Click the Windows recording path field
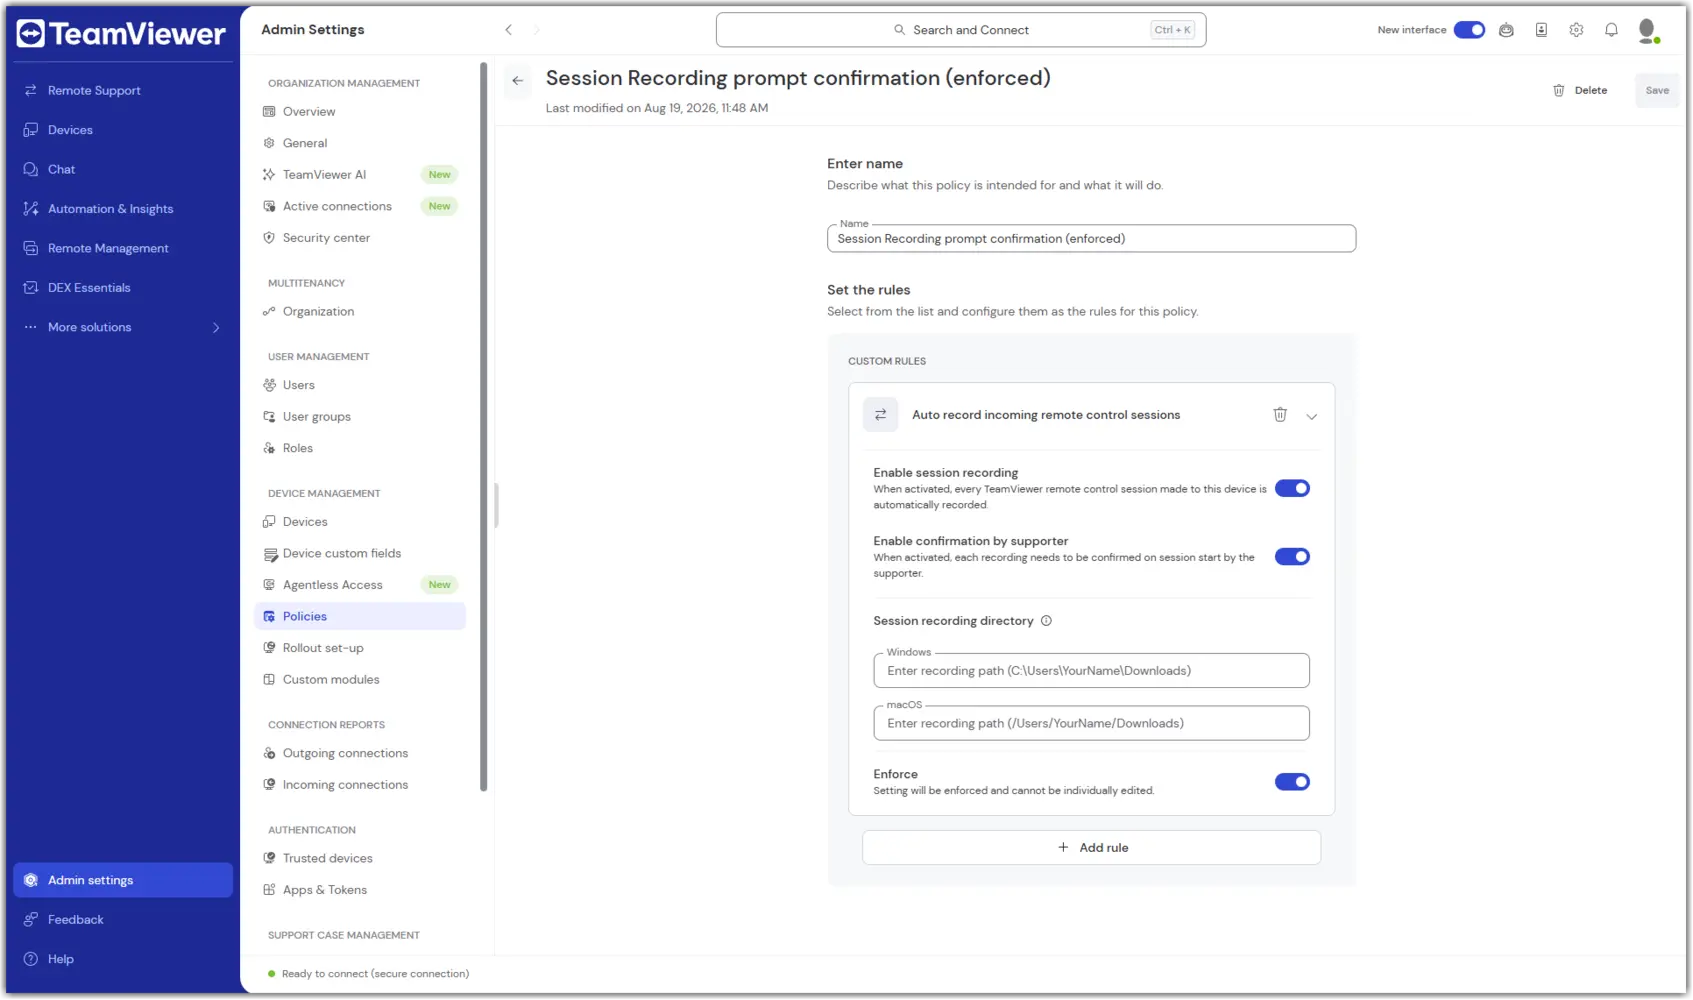 (1091, 671)
